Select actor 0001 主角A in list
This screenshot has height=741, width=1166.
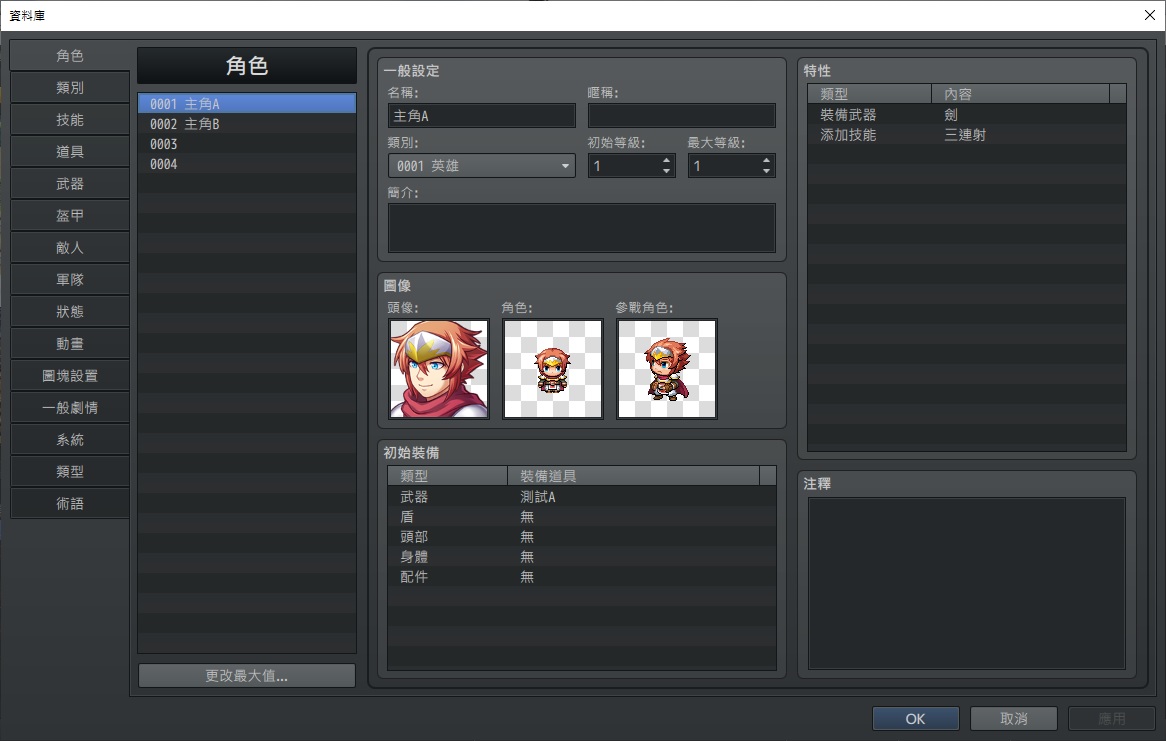pyautogui.click(x=247, y=103)
